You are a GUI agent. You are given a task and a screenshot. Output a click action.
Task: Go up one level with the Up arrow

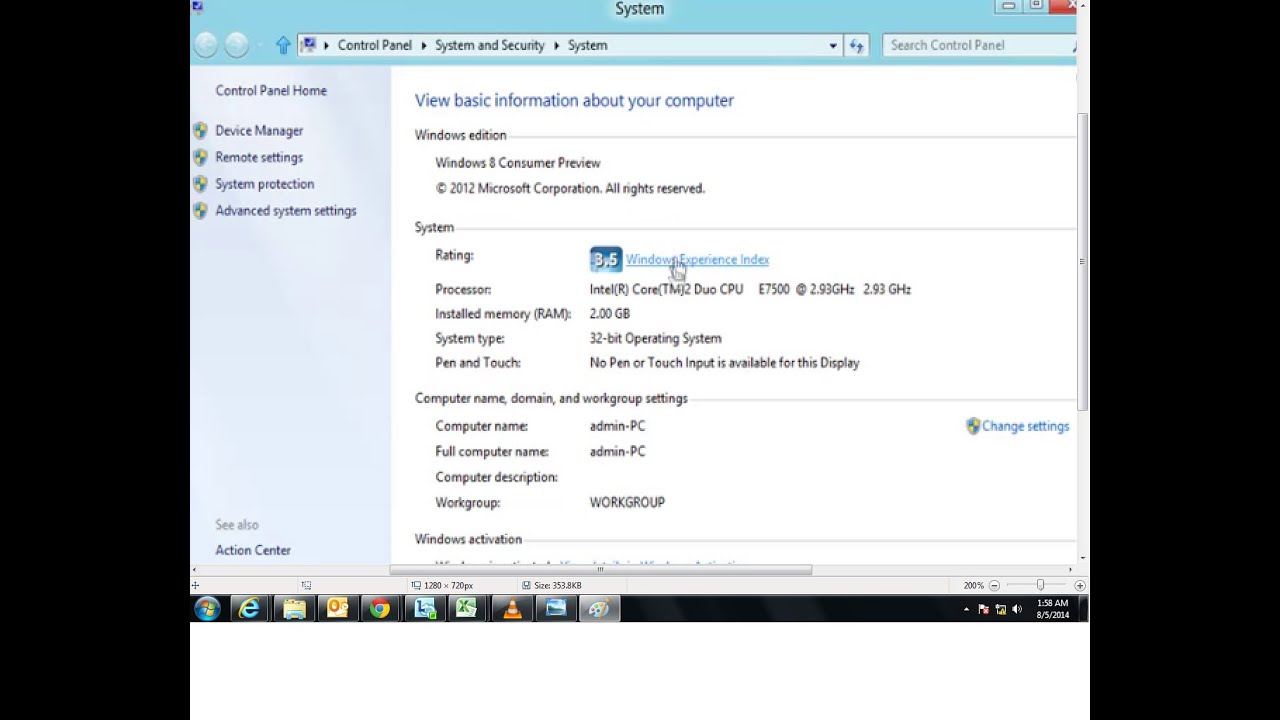coord(283,45)
